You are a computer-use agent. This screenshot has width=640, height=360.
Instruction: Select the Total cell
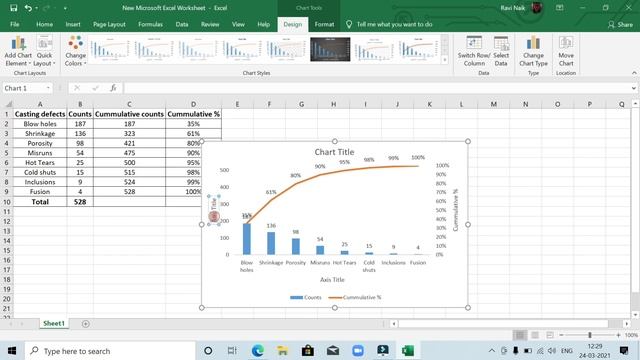[x=40, y=202]
